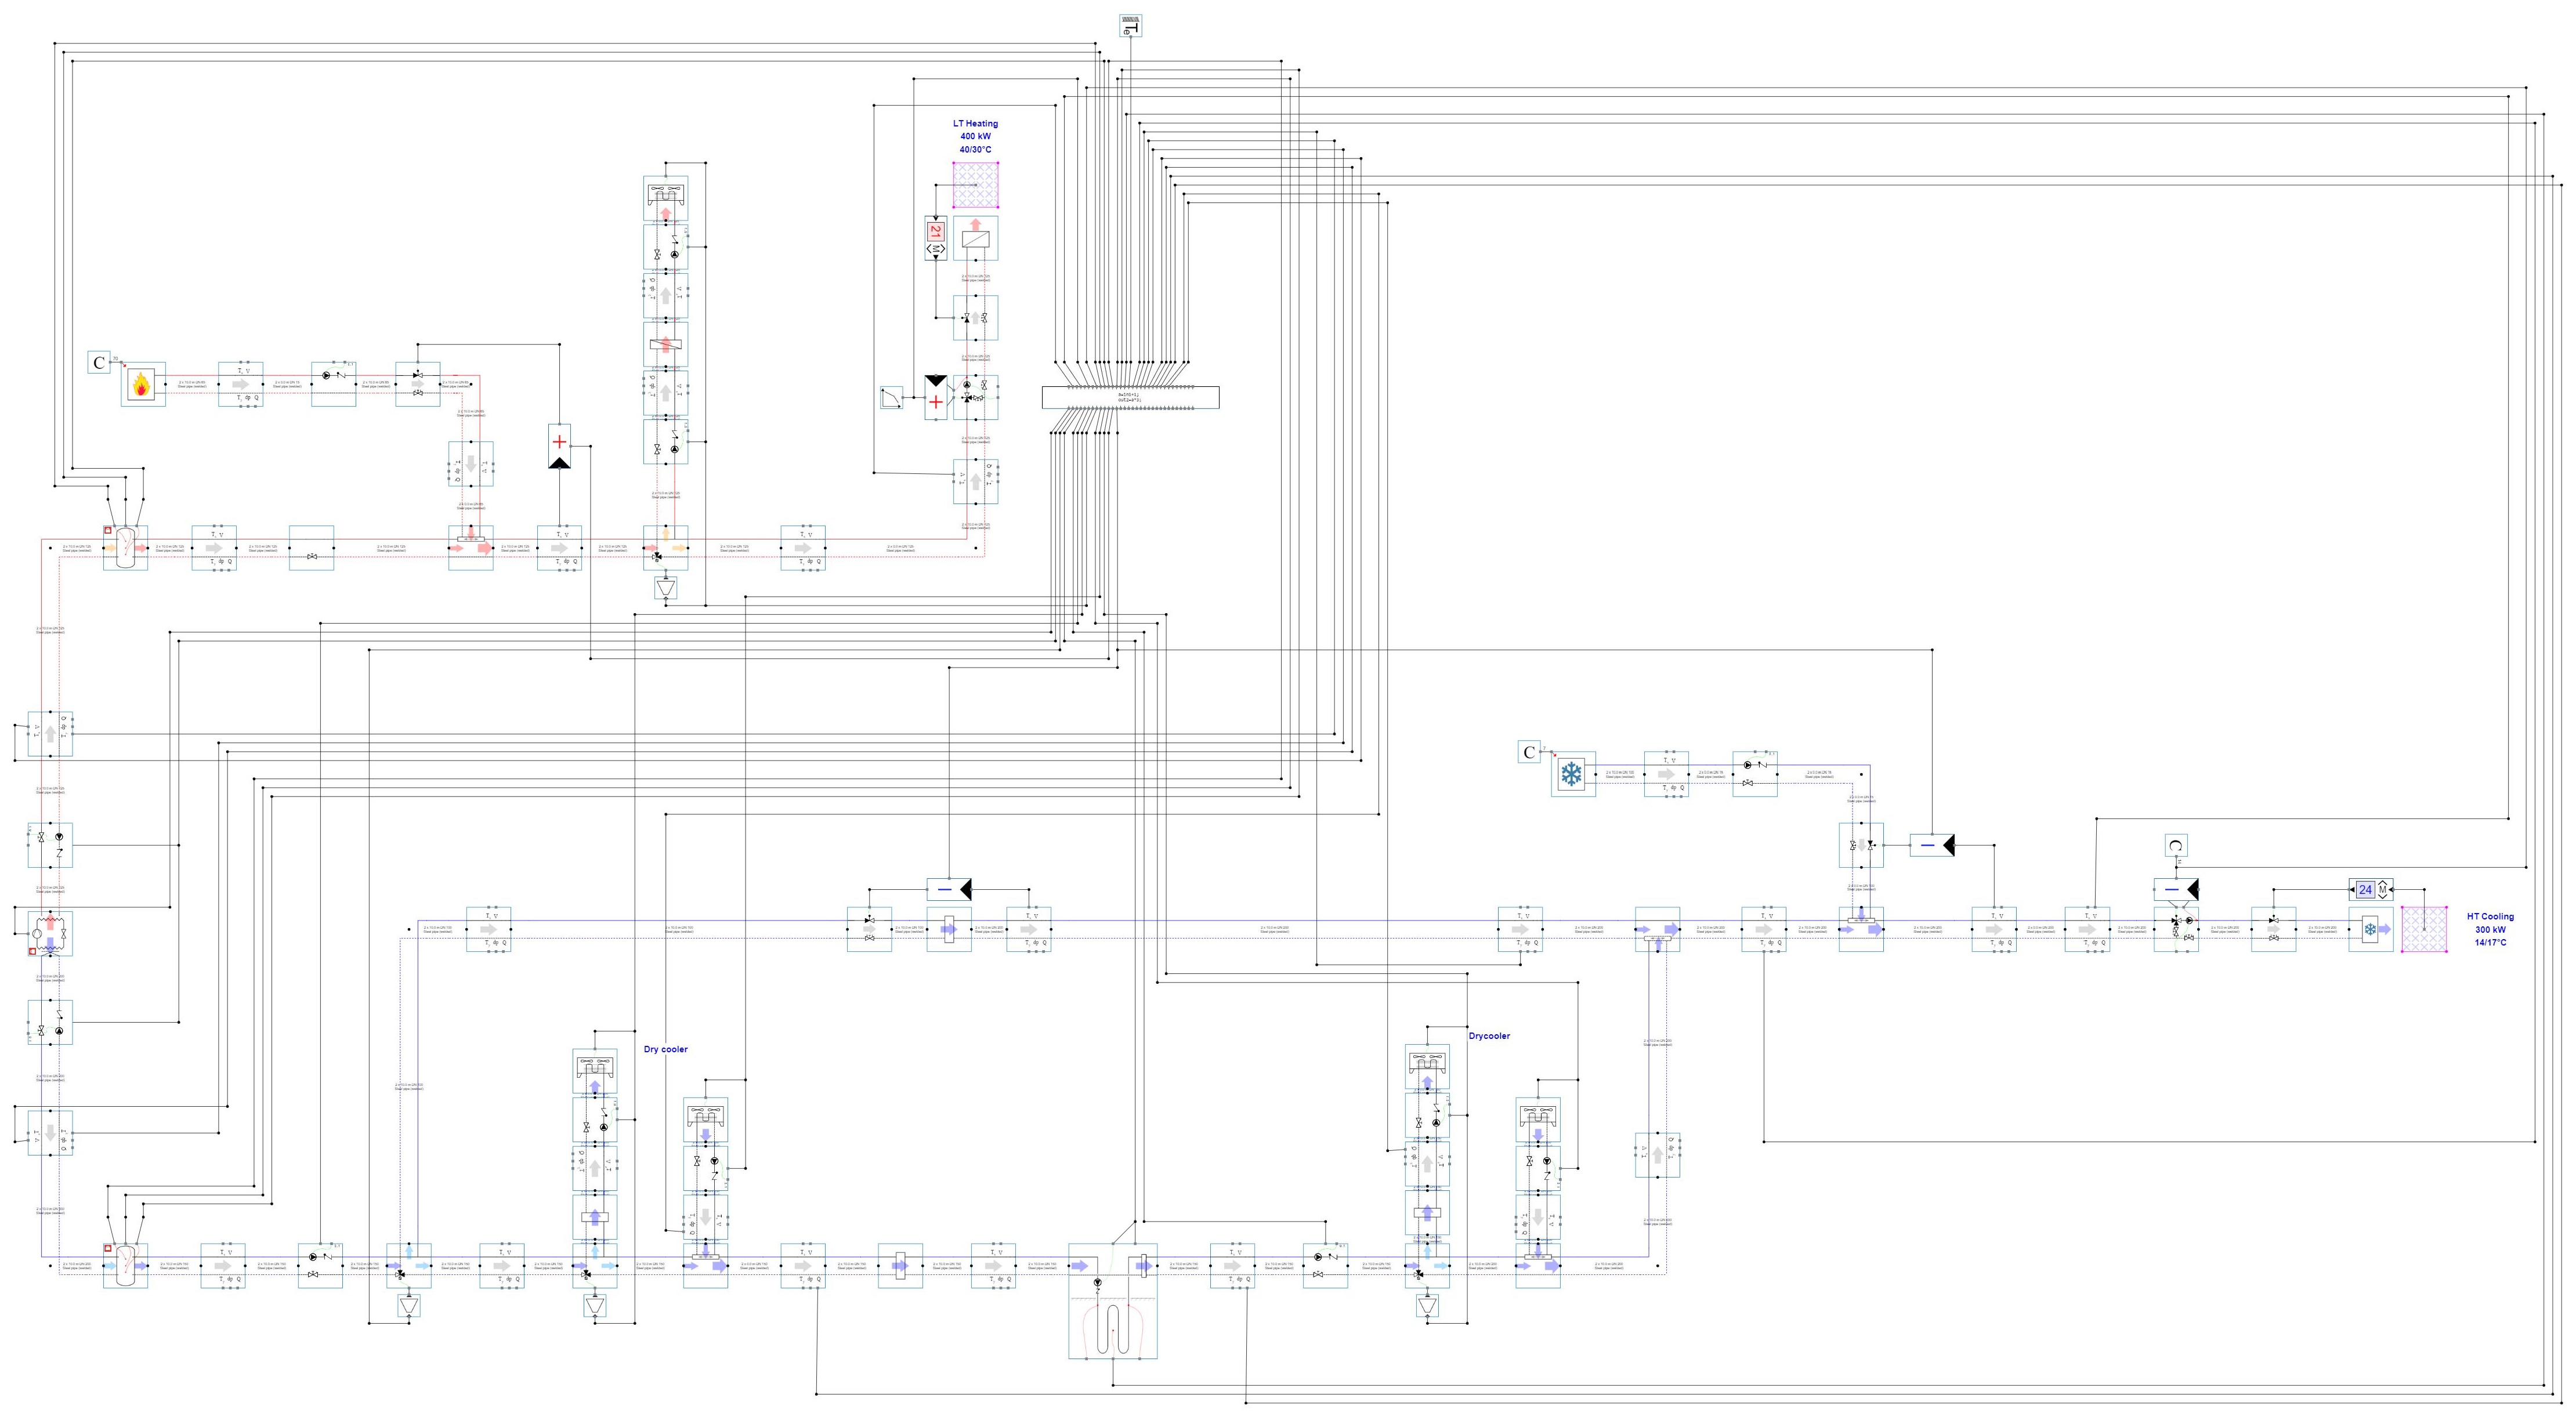Click the pump symbol in the boiler circuit

326,376
